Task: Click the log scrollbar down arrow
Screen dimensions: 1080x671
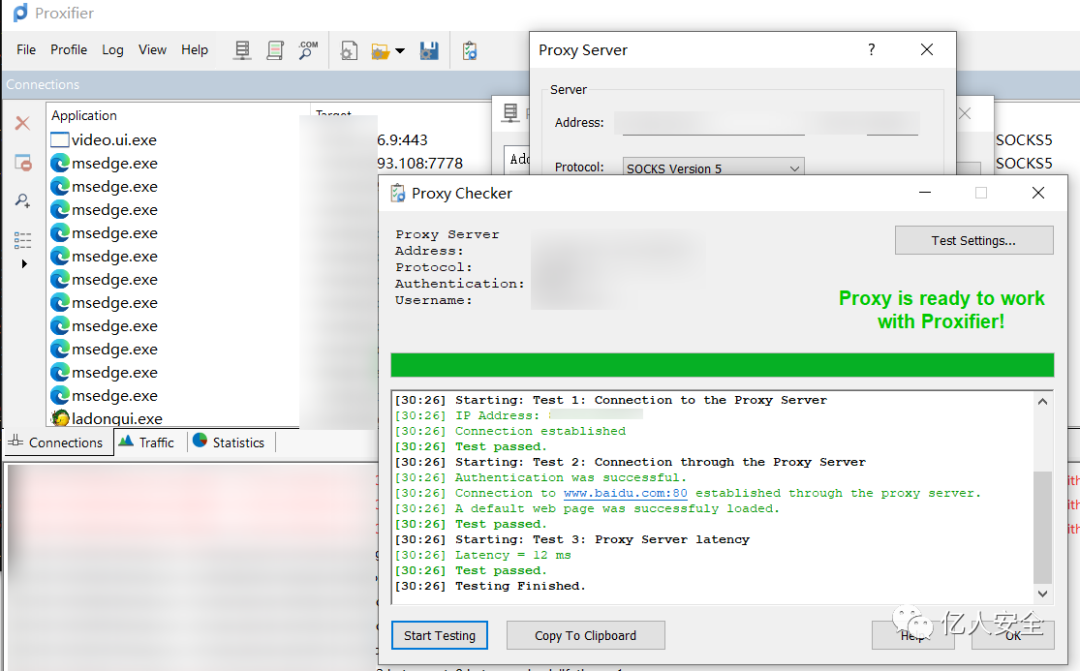Action: (1043, 593)
